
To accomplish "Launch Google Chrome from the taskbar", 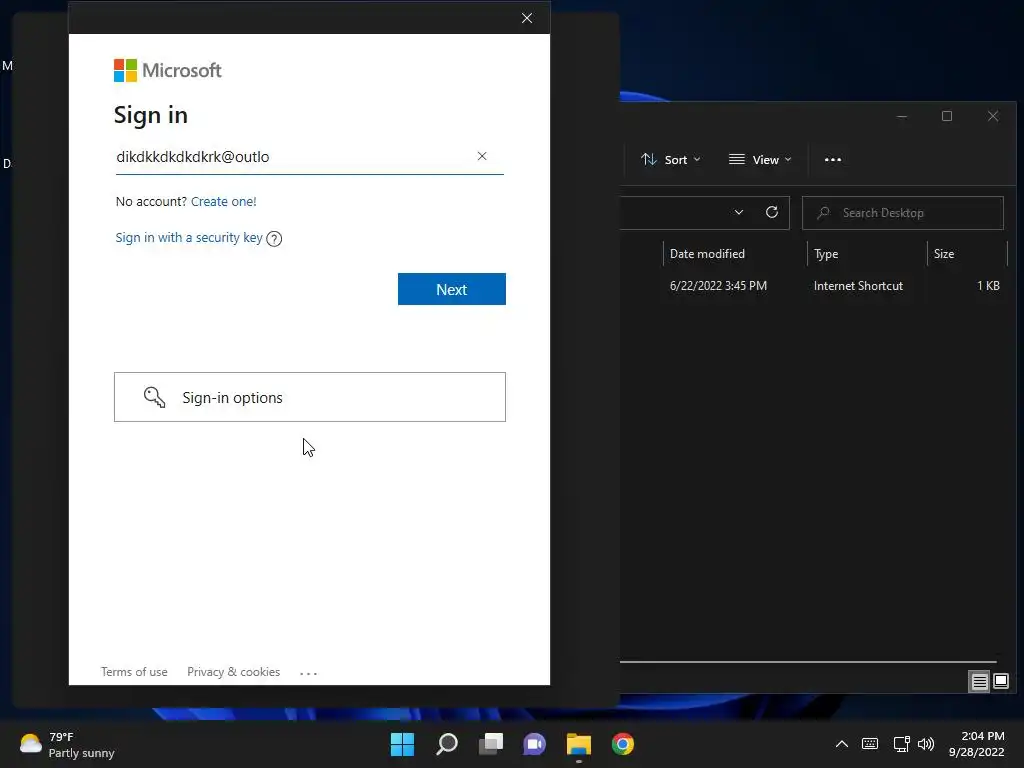I will tap(623, 744).
